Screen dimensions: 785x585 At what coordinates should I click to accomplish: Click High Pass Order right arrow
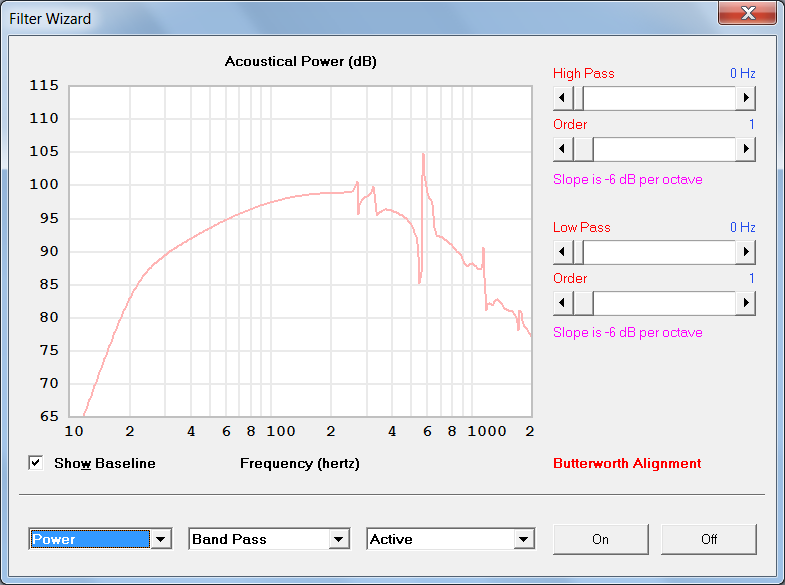coord(745,149)
